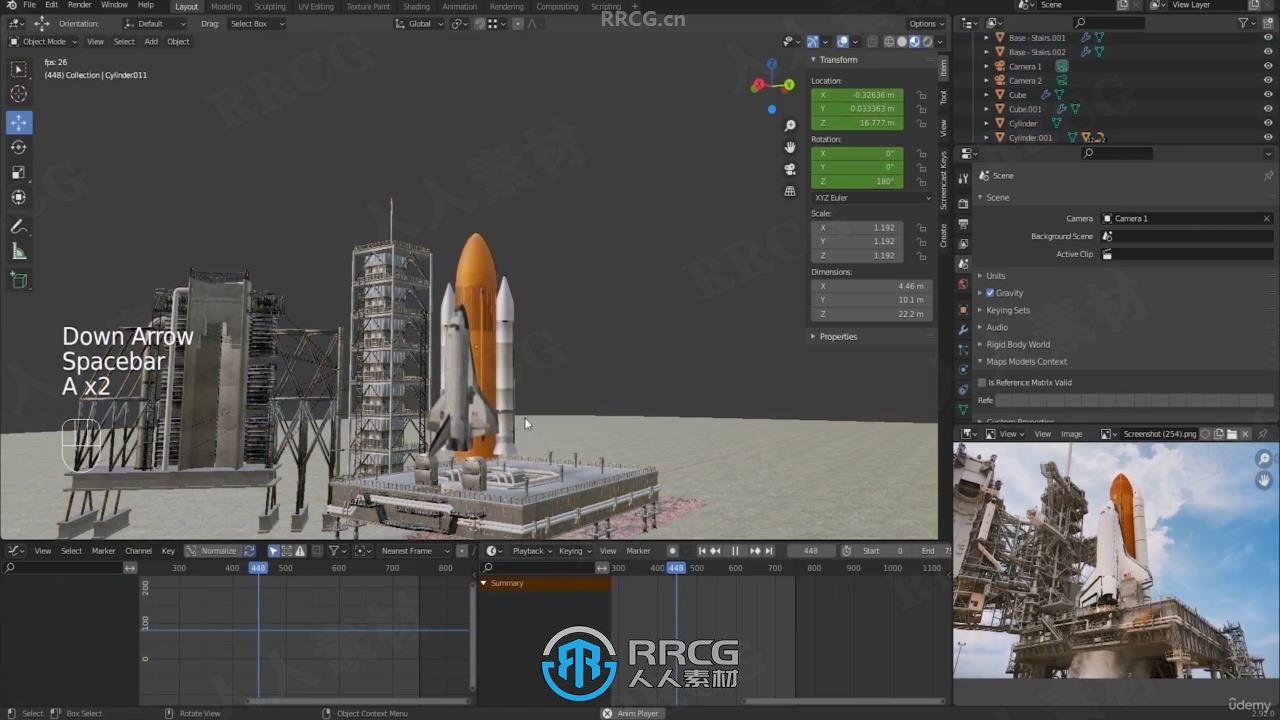
Task: Hide Camera 1 using its eye icon
Action: pos(1268,66)
